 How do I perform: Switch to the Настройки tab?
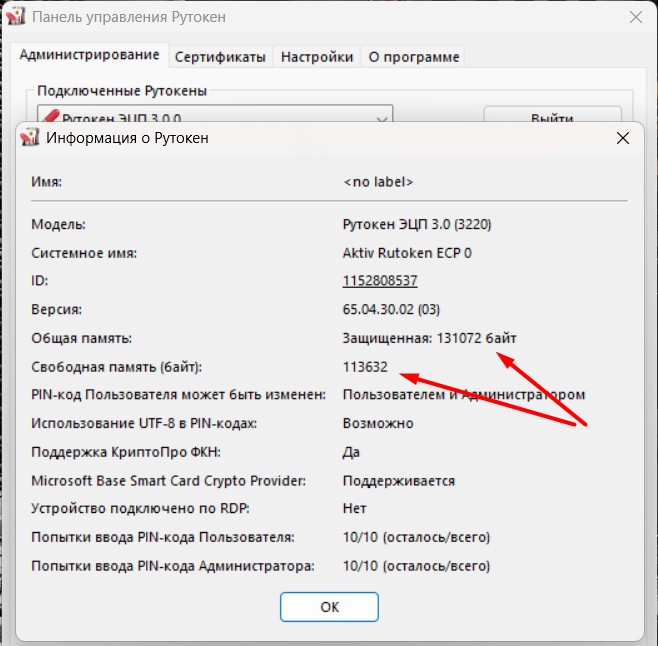pyautogui.click(x=317, y=57)
